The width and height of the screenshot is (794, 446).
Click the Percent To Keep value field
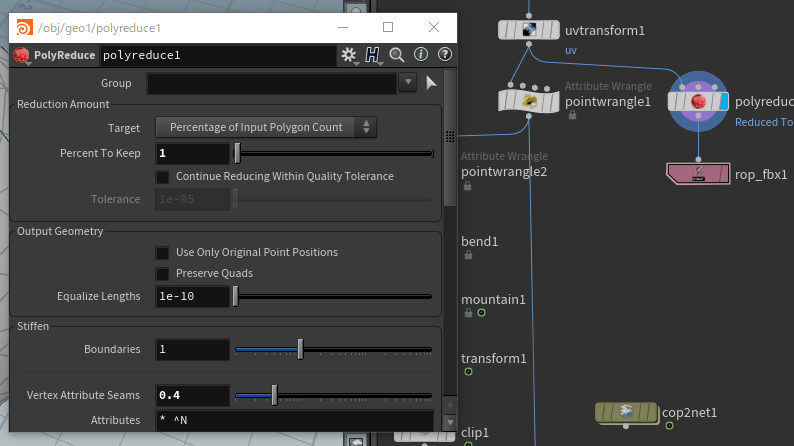(x=192, y=153)
